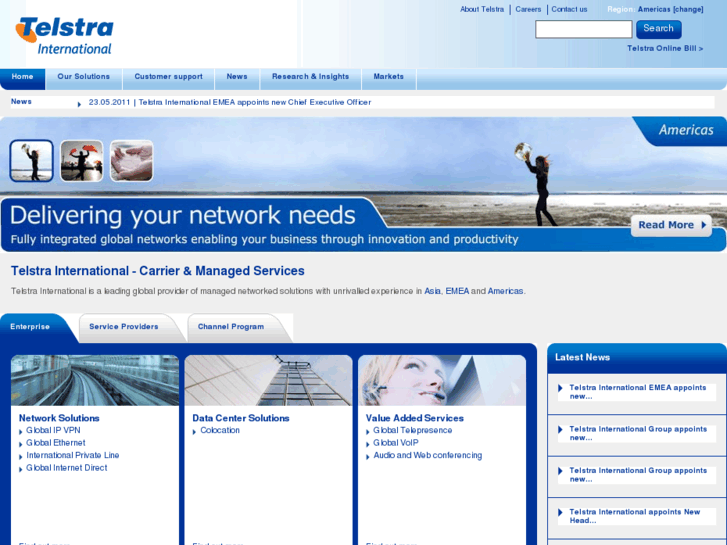The image size is (727, 545).
Task: Click the arrow bullet beside Global Ethernet
Action: click(20, 445)
